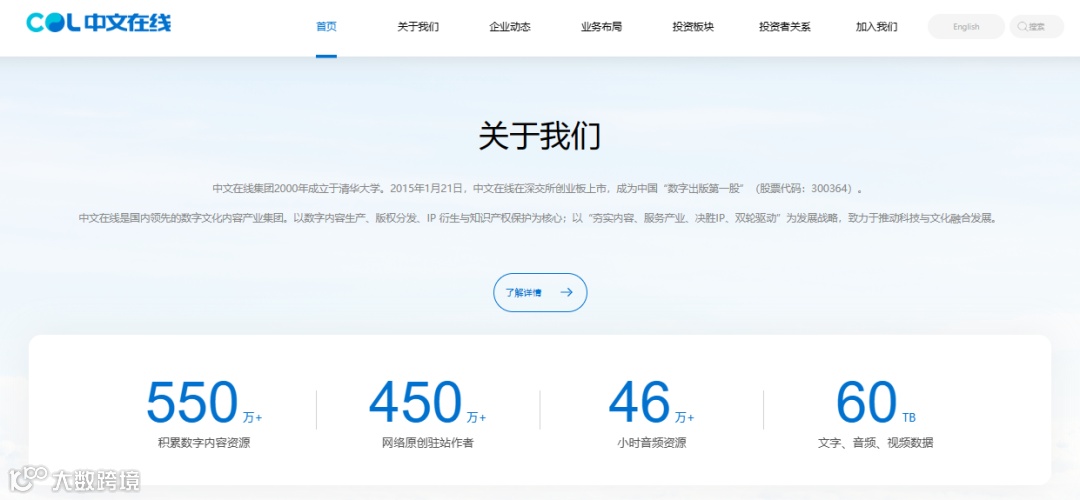Click the paragraph mentioning 股票代码：300364

click(x=538, y=188)
